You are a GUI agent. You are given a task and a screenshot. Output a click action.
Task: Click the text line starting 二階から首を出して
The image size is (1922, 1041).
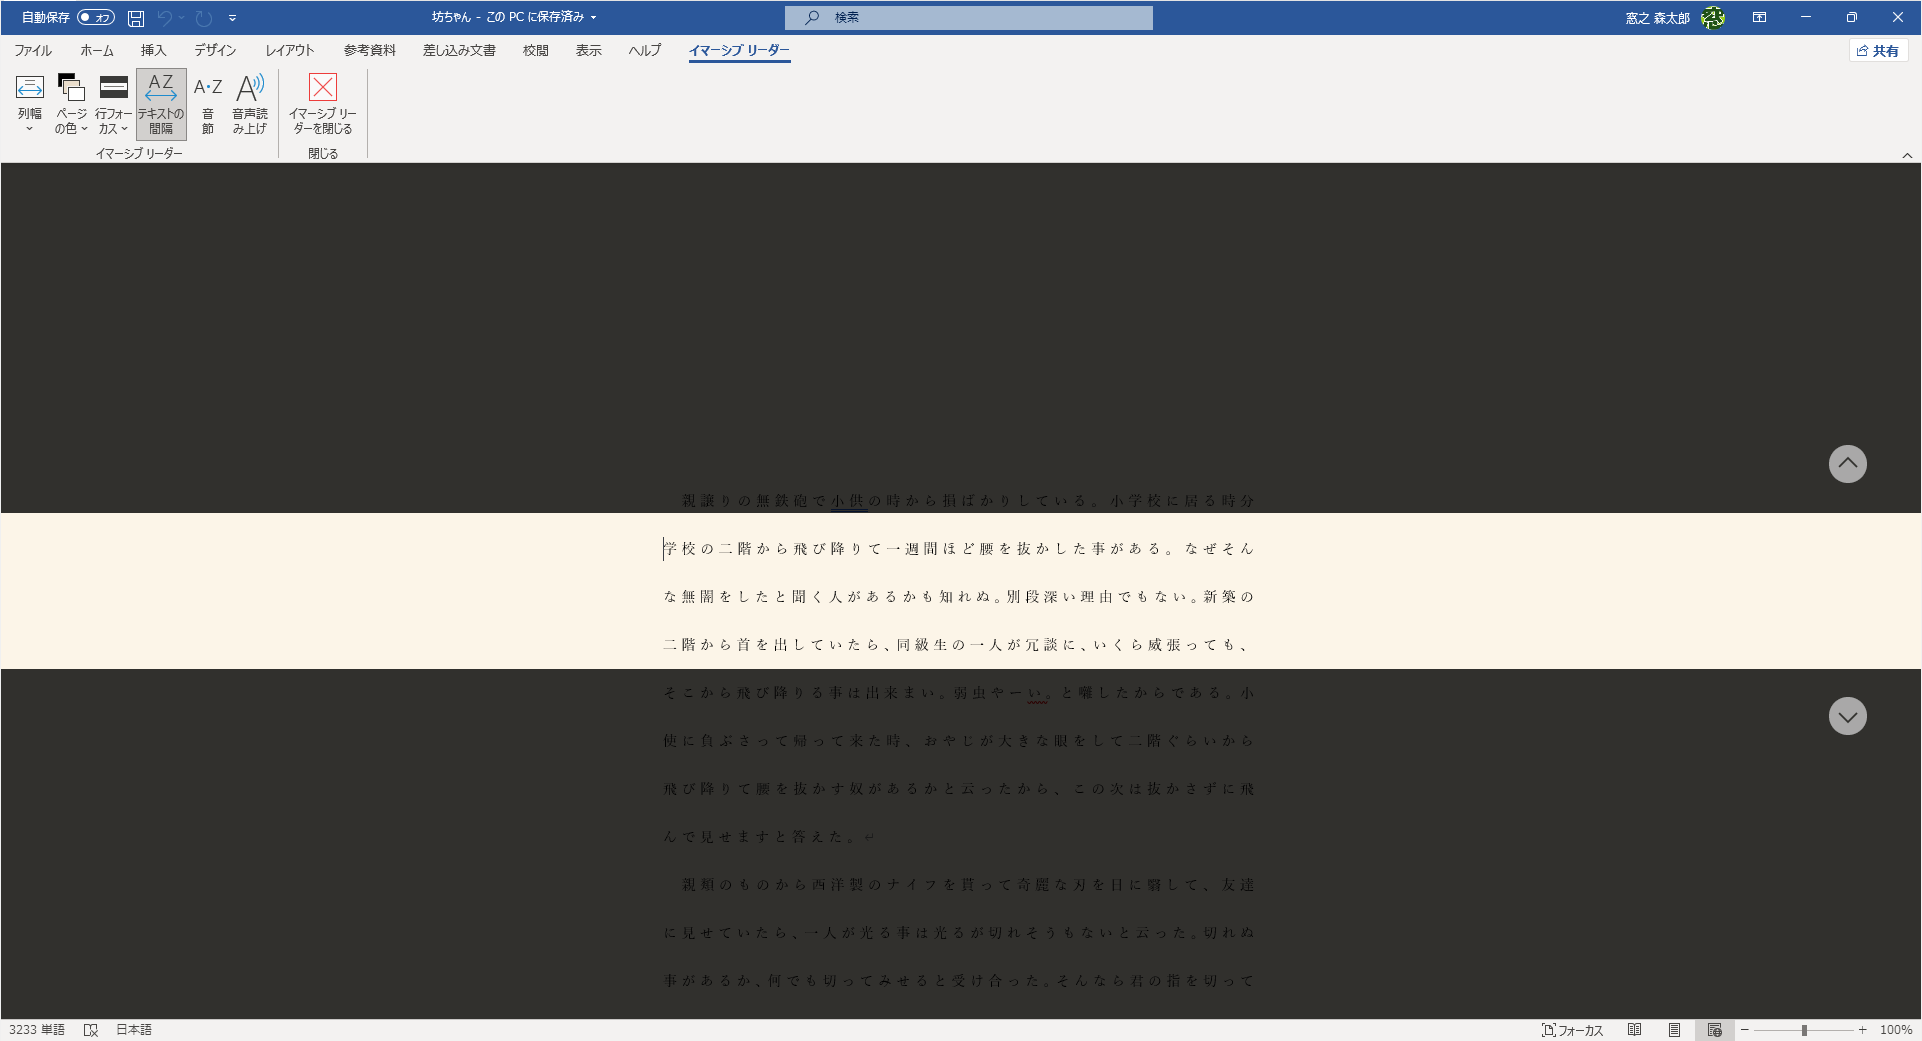(959, 644)
